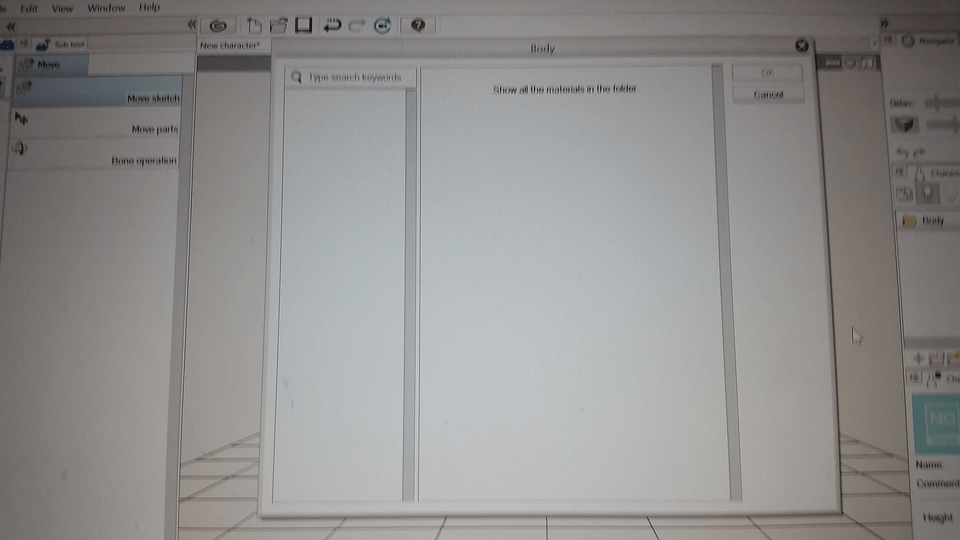Viewport: 960px width, 540px height.
Task: Click the Body folder entry label
Action: [933, 220]
